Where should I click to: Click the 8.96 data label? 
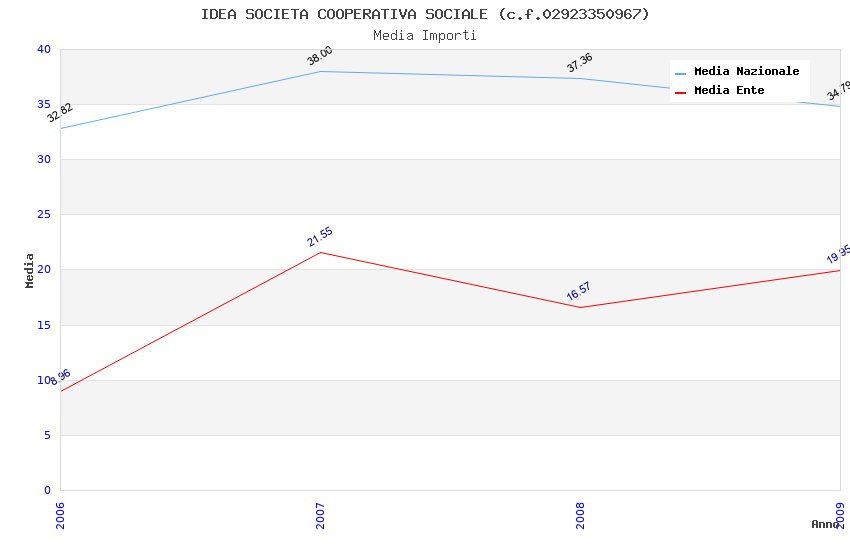pos(60,377)
